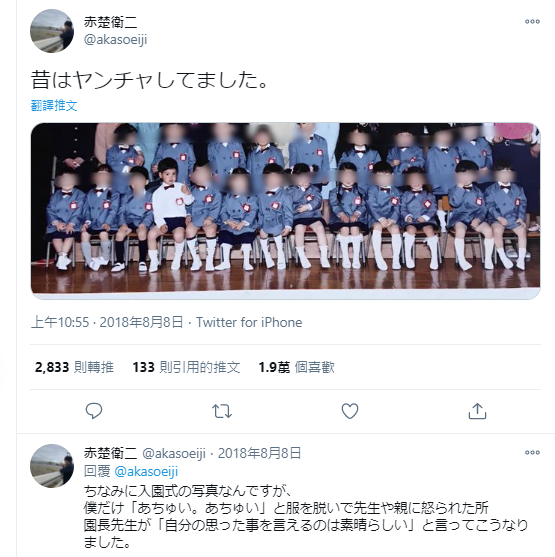The width and height of the screenshot is (555, 557).
Task: Open the 2,833 則轉推 retweets list
Action: 74,367
